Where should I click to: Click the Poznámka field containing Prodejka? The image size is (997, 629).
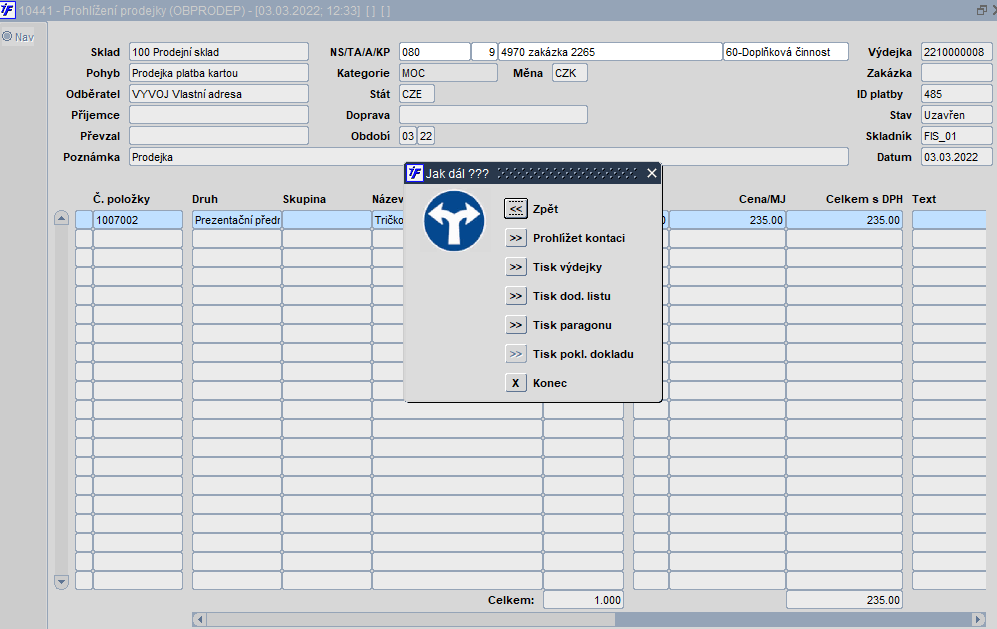click(488, 157)
